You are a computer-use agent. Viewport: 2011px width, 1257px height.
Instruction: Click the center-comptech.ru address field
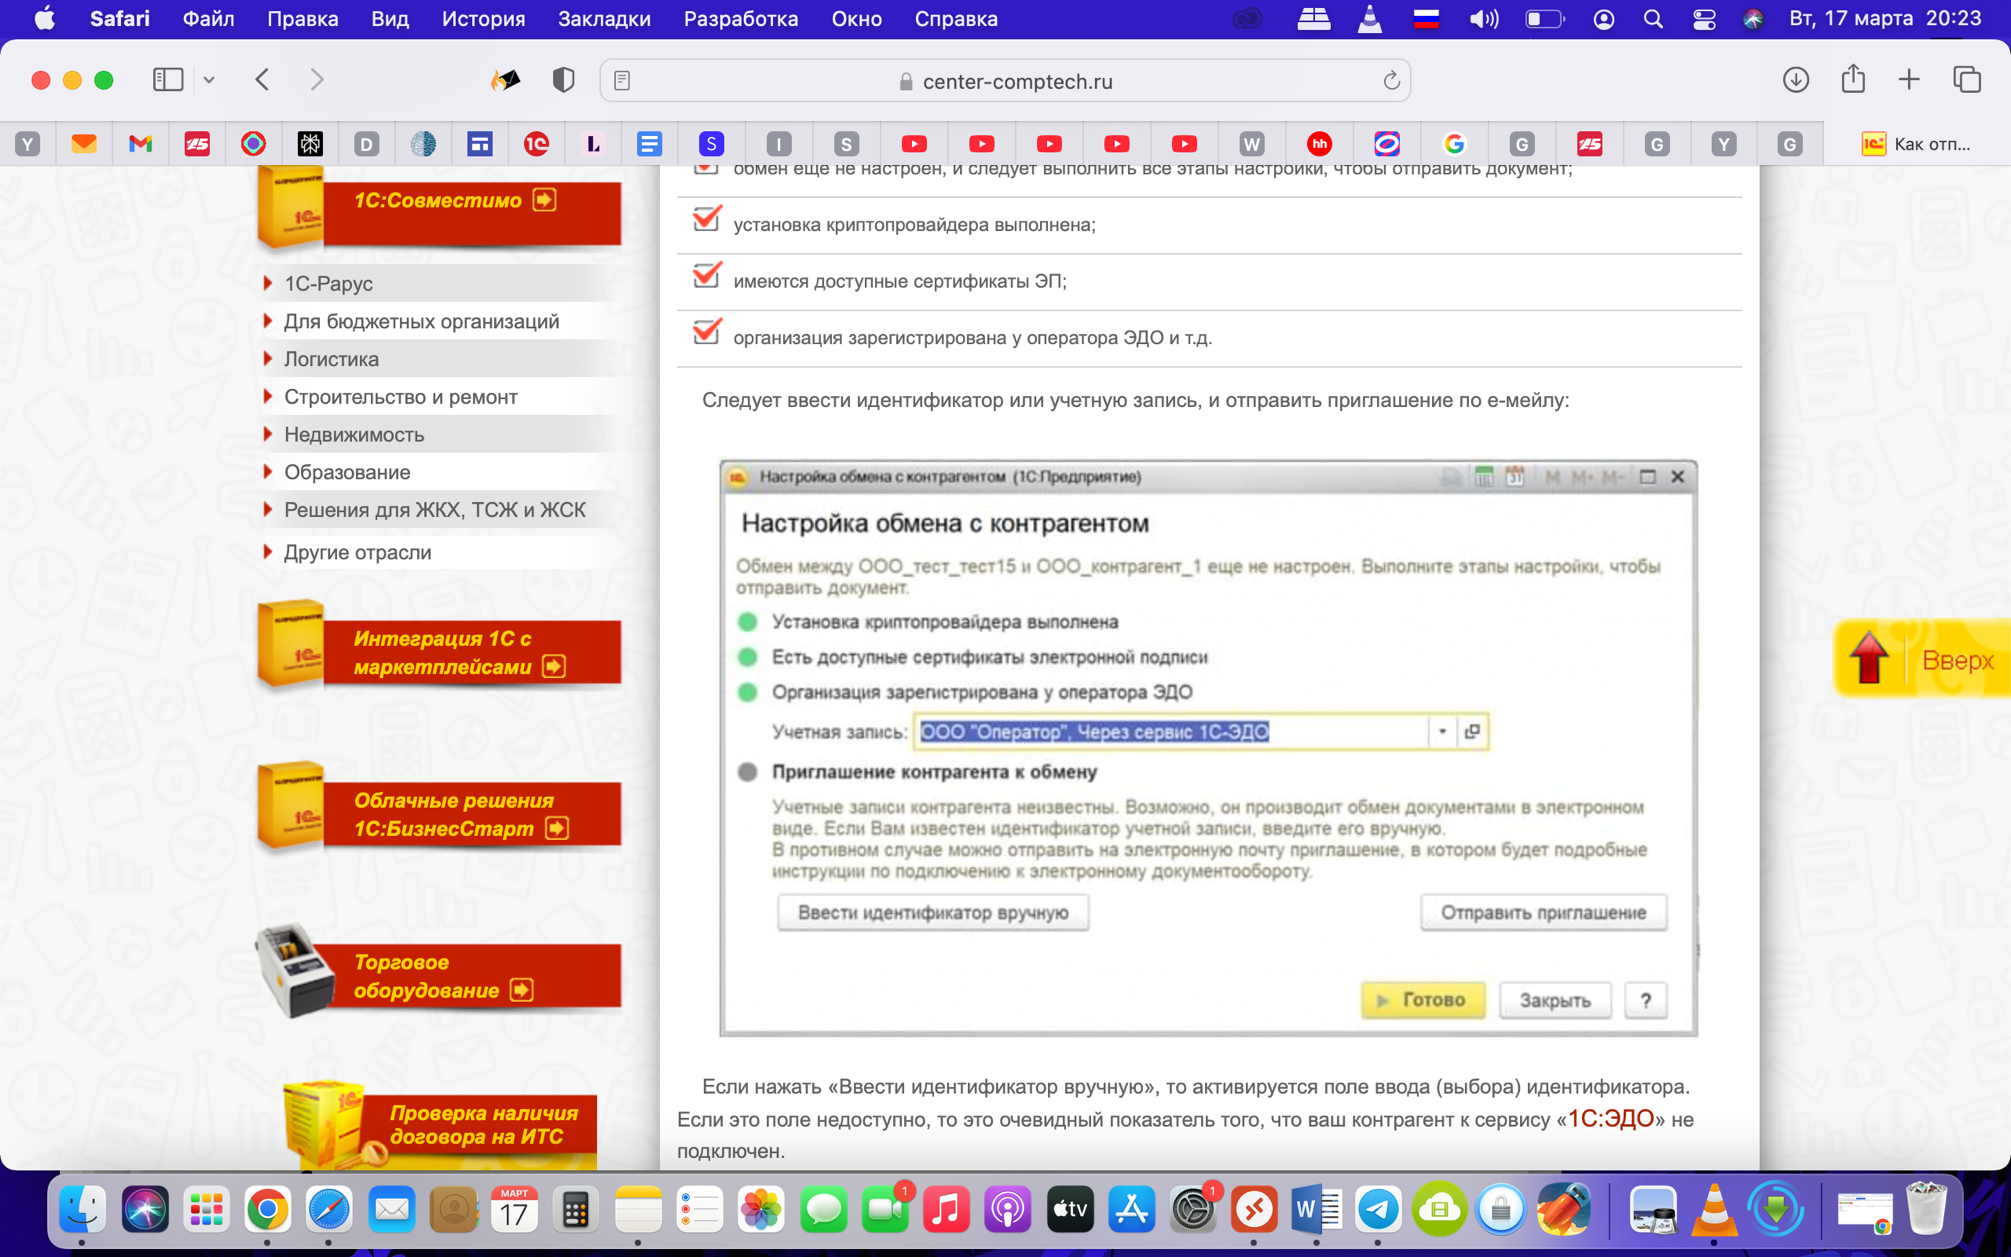[1016, 81]
